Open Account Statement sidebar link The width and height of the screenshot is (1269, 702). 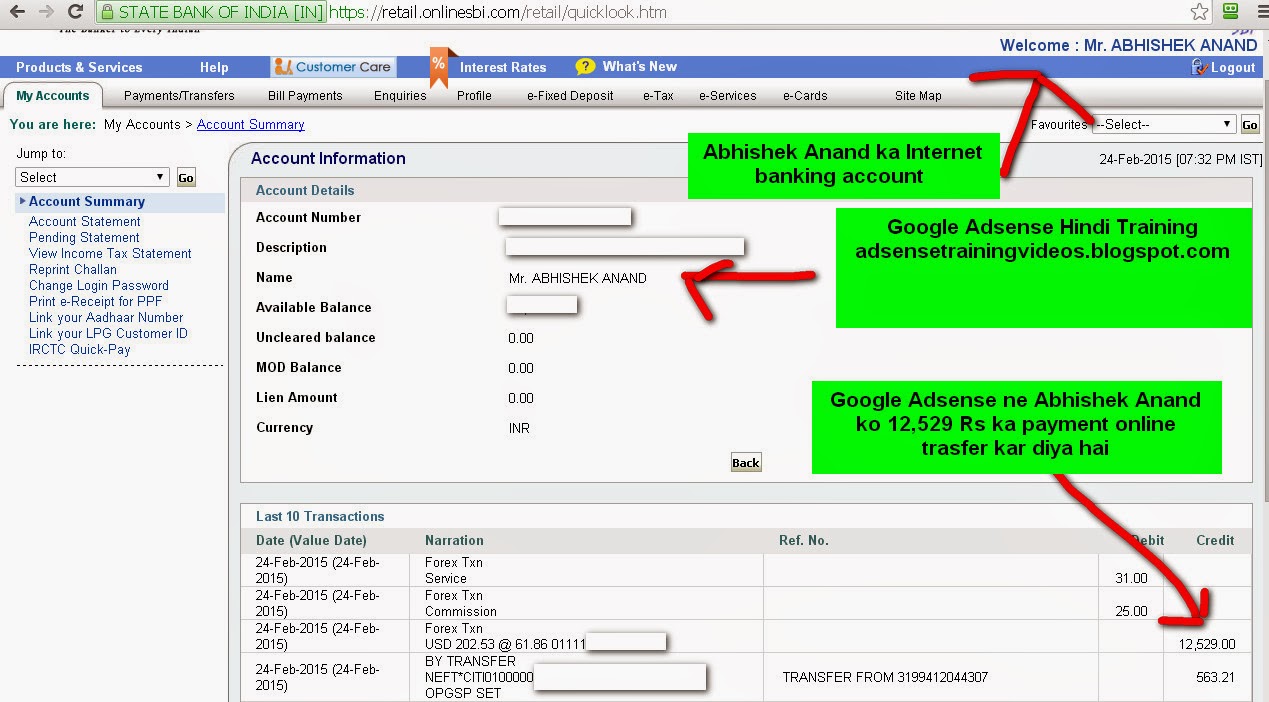tap(85, 221)
